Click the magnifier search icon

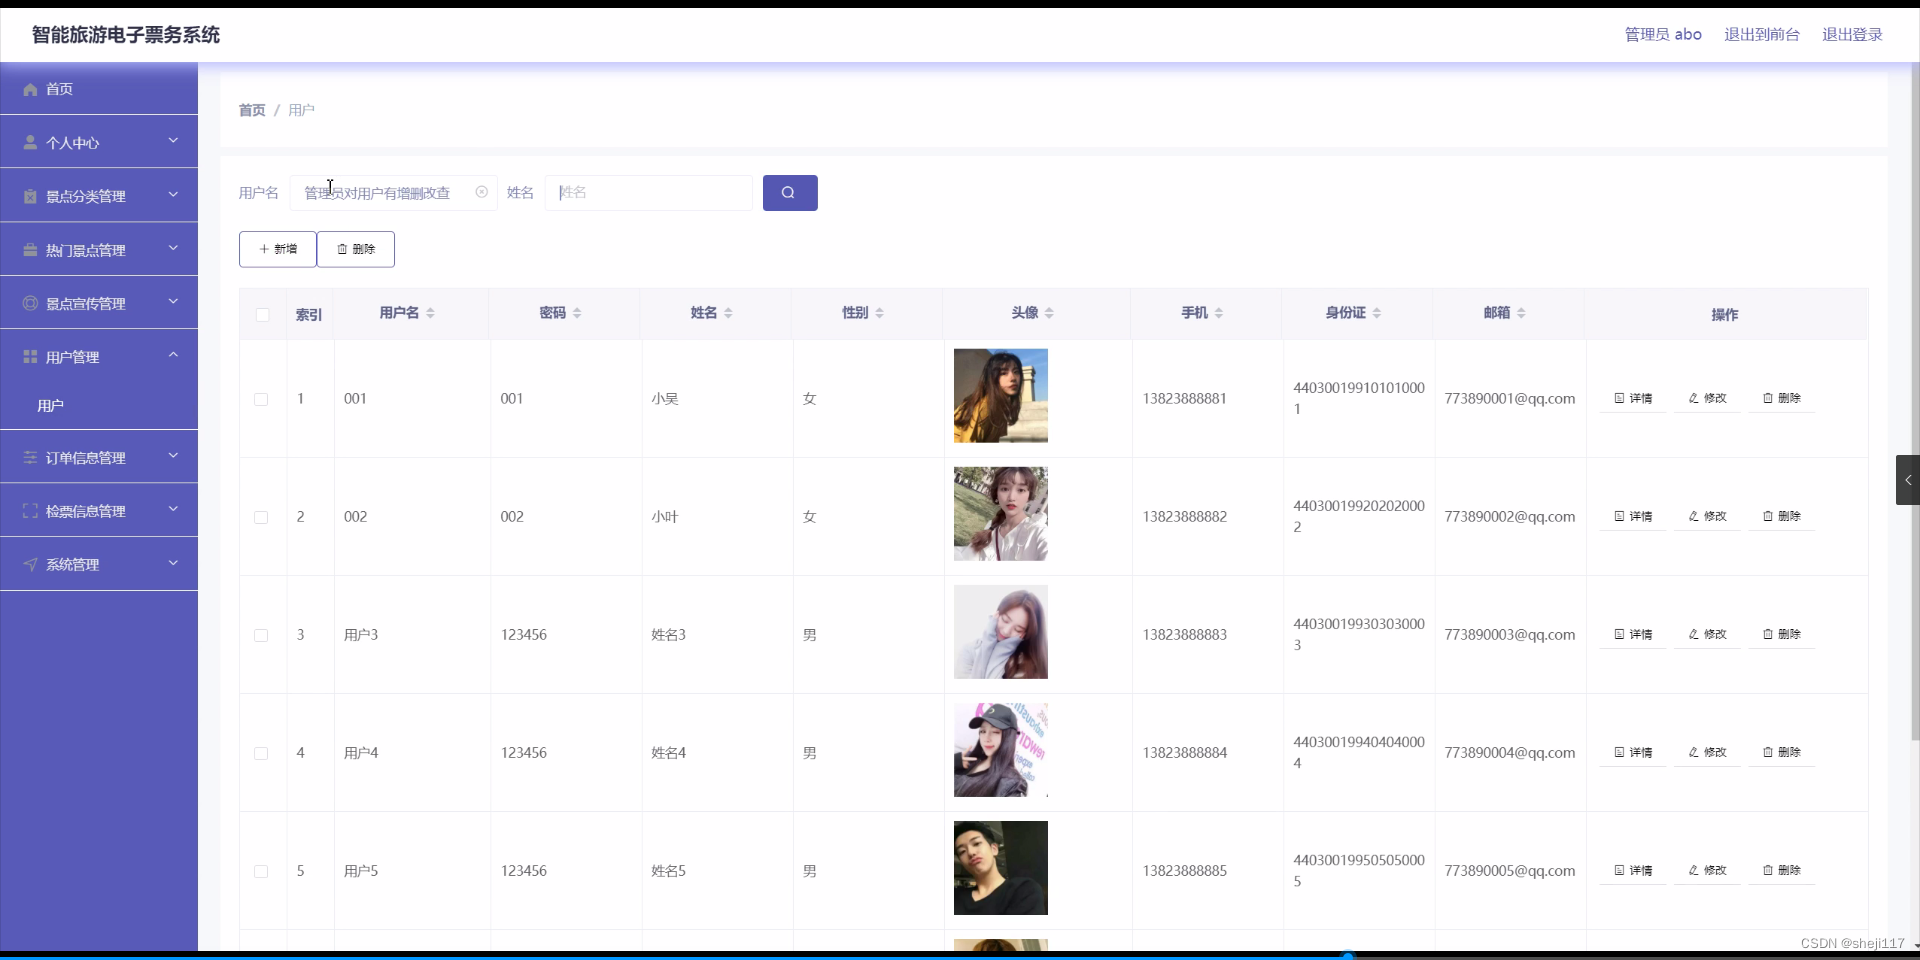point(789,192)
